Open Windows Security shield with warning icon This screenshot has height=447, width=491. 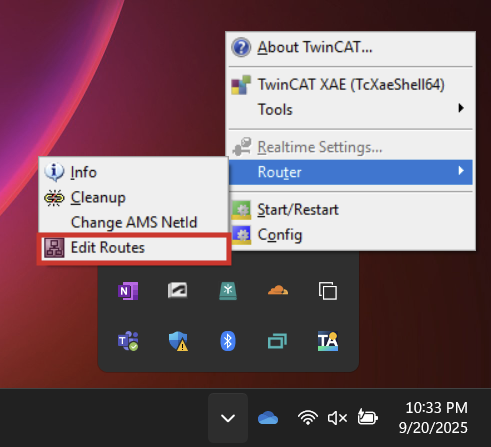(x=178, y=341)
